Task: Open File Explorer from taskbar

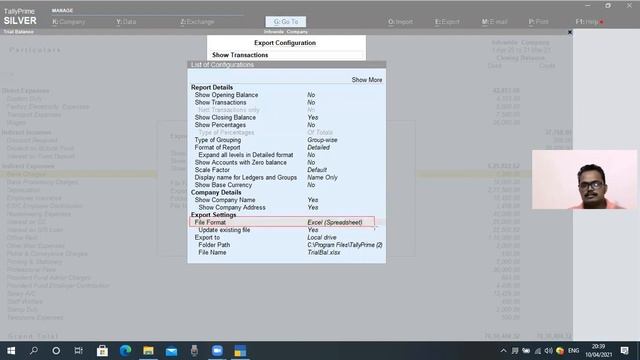Action: [148, 351]
